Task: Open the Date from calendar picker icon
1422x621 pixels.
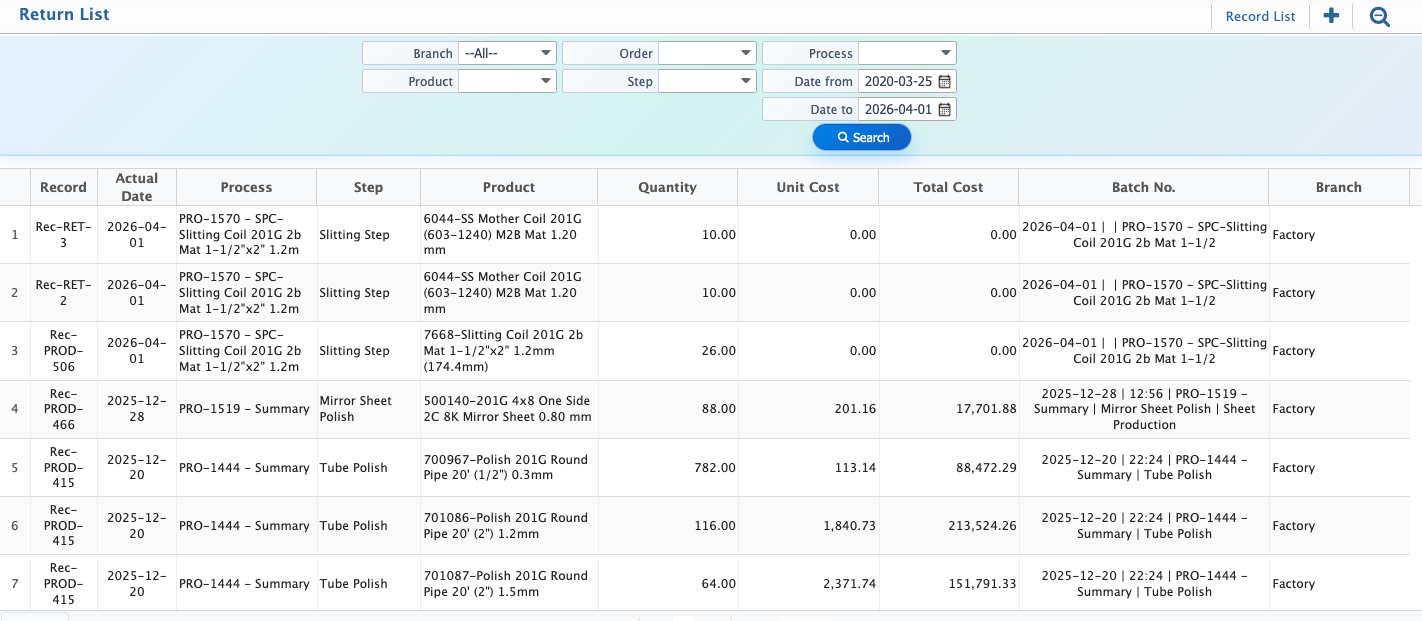Action: 944,81
